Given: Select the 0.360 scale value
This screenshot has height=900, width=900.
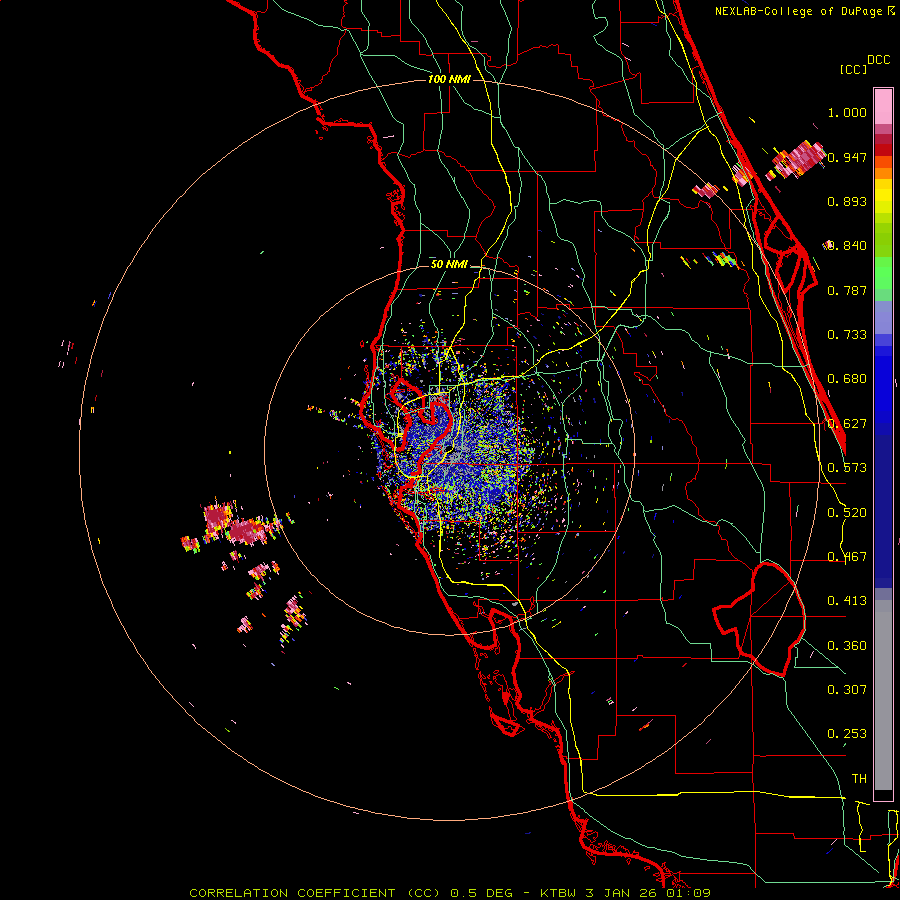Looking at the screenshot, I should coord(847,646).
